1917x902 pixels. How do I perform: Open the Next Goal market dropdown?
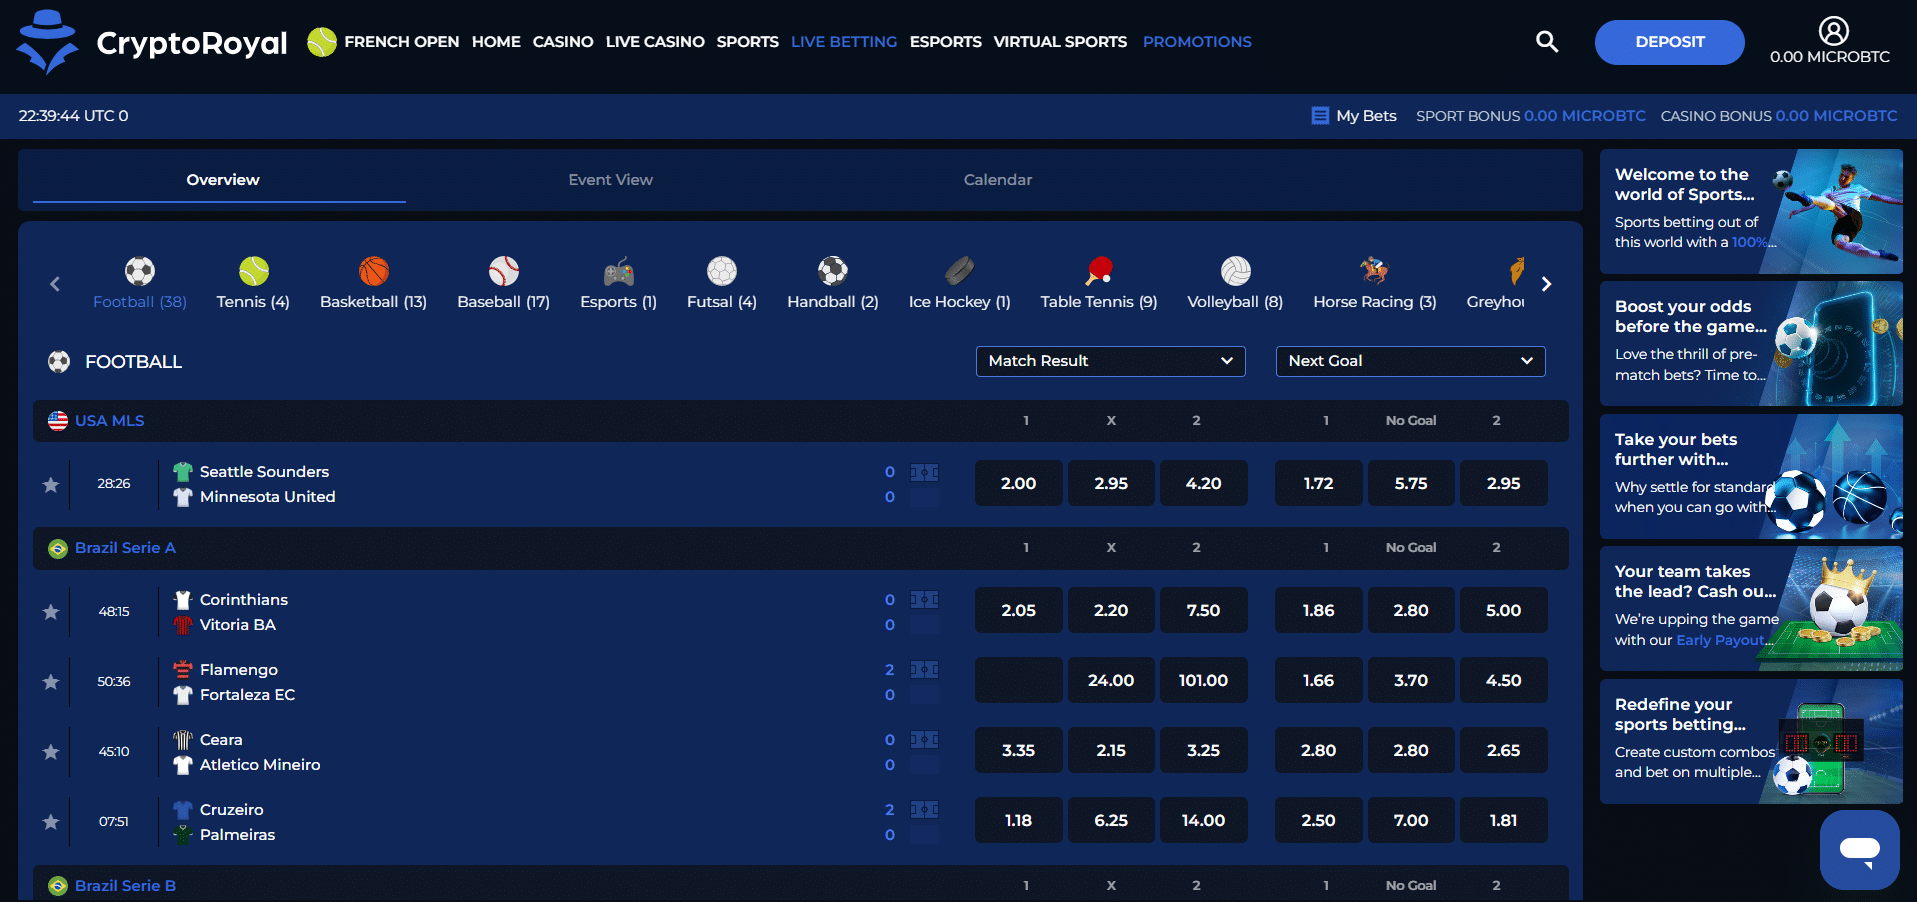click(1410, 361)
